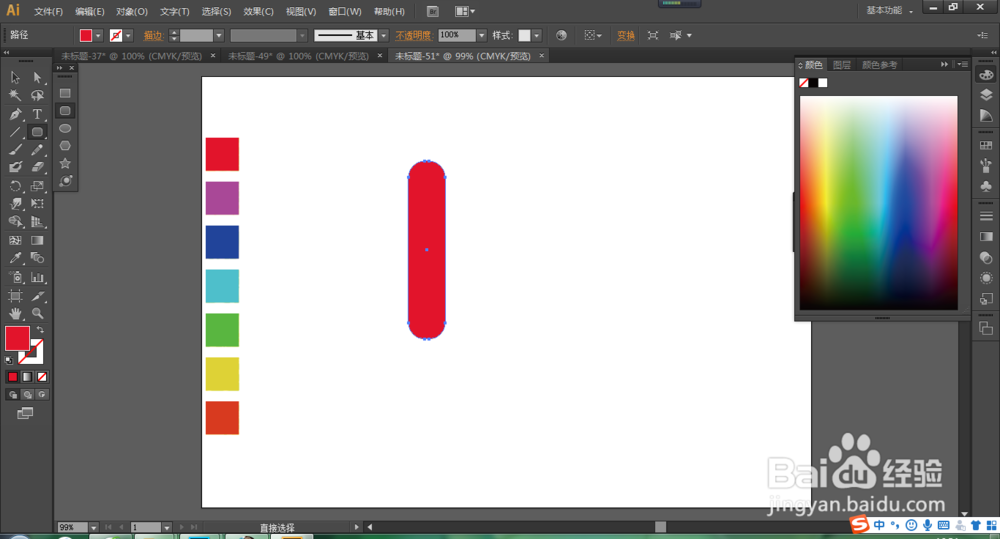Select the purple square on canvas
Image resolution: width=1000 pixels, height=539 pixels.
click(222, 198)
